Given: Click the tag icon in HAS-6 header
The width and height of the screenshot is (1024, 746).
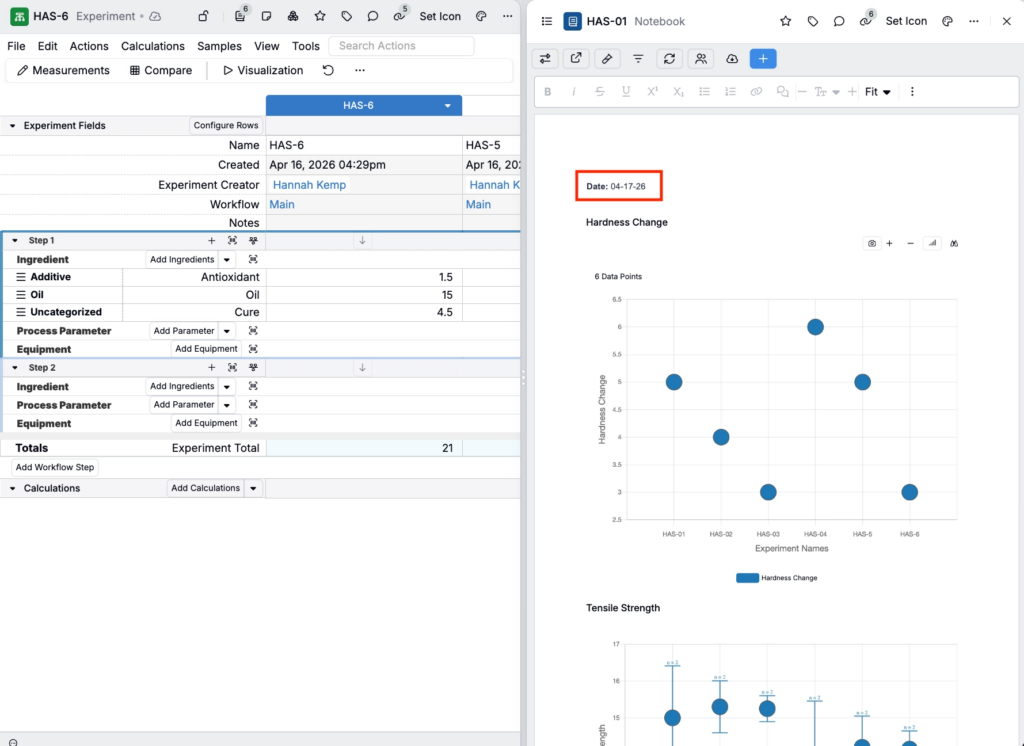Looking at the screenshot, I should click(346, 17).
